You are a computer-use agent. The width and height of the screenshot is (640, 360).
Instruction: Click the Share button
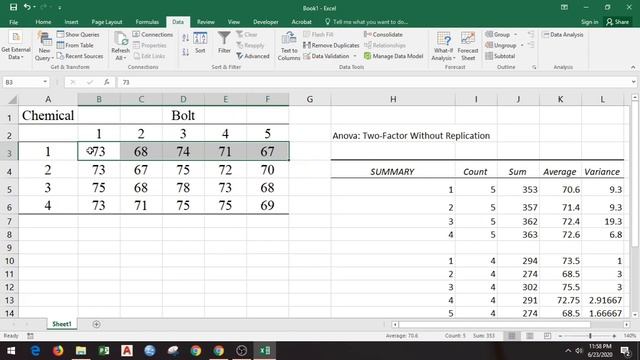[618, 22]
